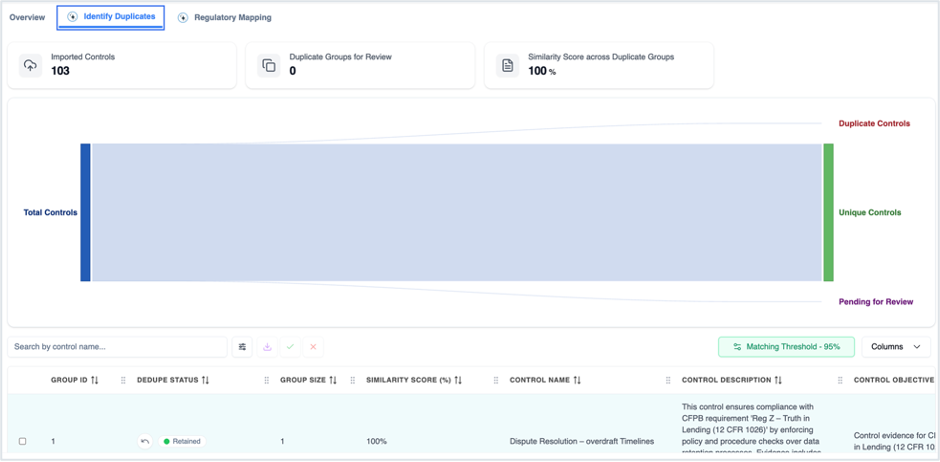
Task: Grab the Group ID column drag handle
Action: coord(123,380)
